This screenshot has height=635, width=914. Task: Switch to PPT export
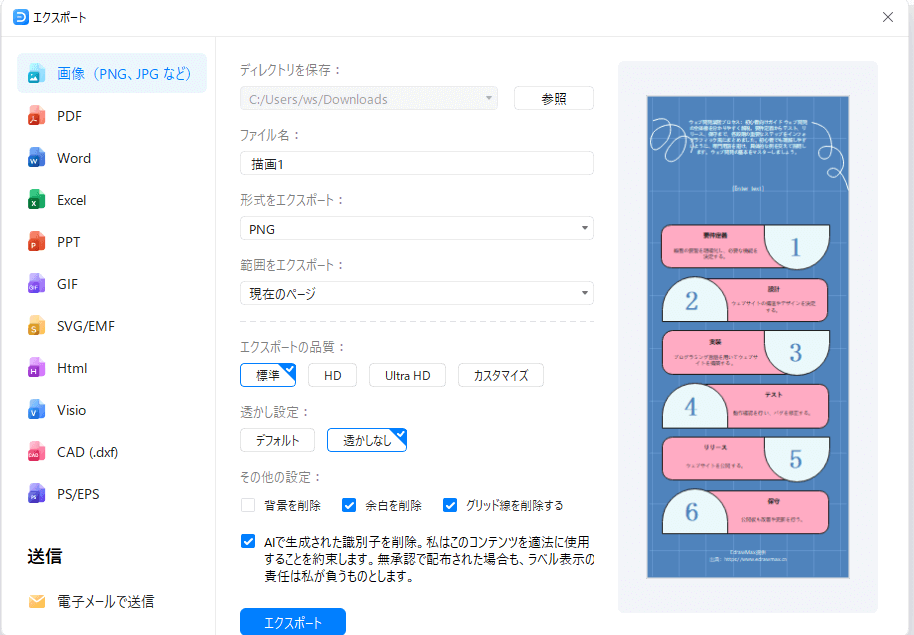tap(73, 241)
